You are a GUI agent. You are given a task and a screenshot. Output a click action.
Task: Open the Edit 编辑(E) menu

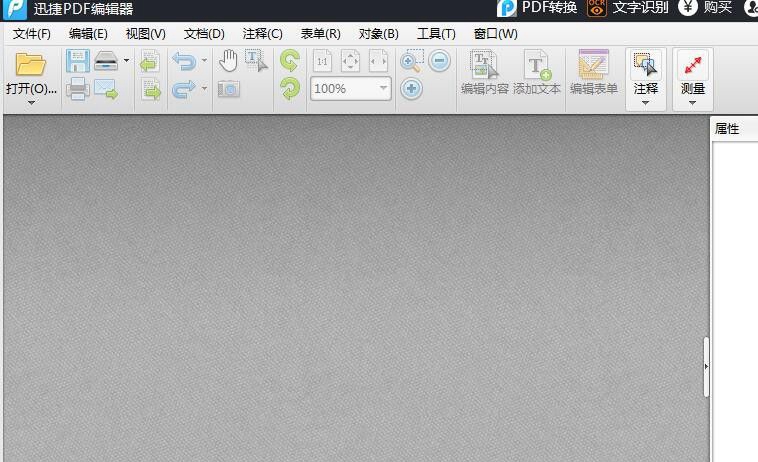coord(88,34)
